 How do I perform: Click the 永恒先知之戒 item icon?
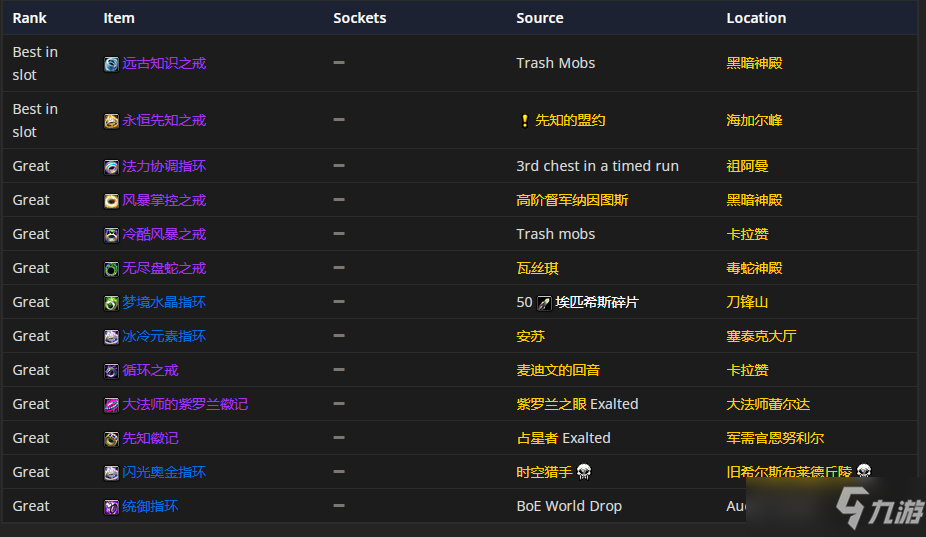tap(111, 121)
